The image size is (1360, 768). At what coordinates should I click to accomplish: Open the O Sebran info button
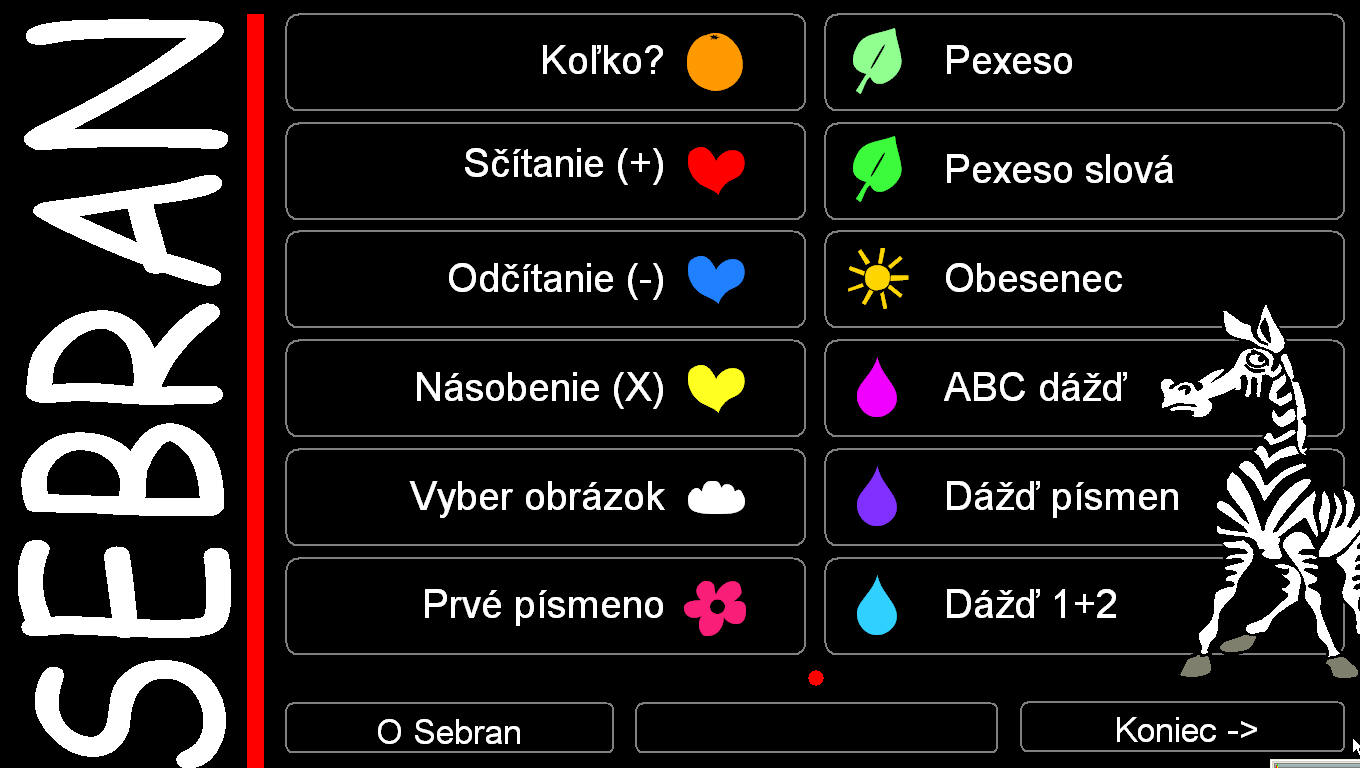click(449, 728)
